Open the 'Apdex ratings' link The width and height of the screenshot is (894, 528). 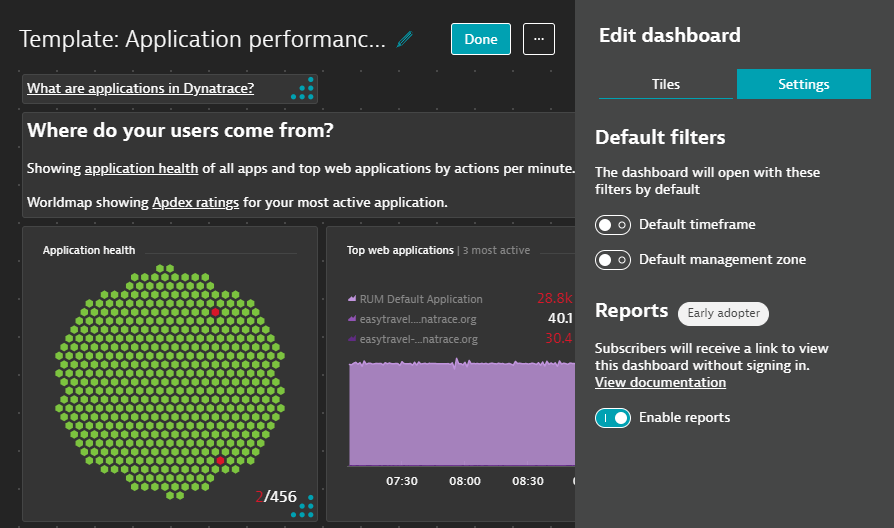coord(196,202)
